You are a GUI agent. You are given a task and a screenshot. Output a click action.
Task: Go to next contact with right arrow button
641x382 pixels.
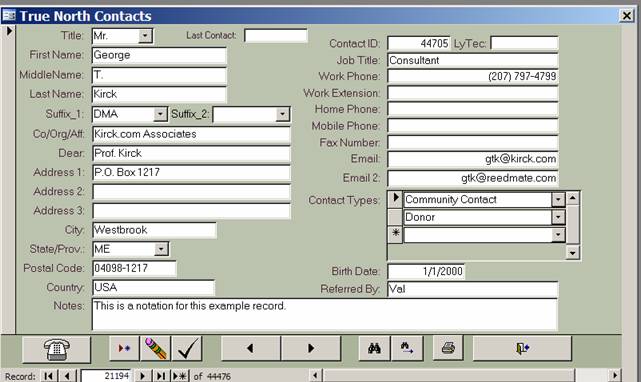[x=311, y=348]
